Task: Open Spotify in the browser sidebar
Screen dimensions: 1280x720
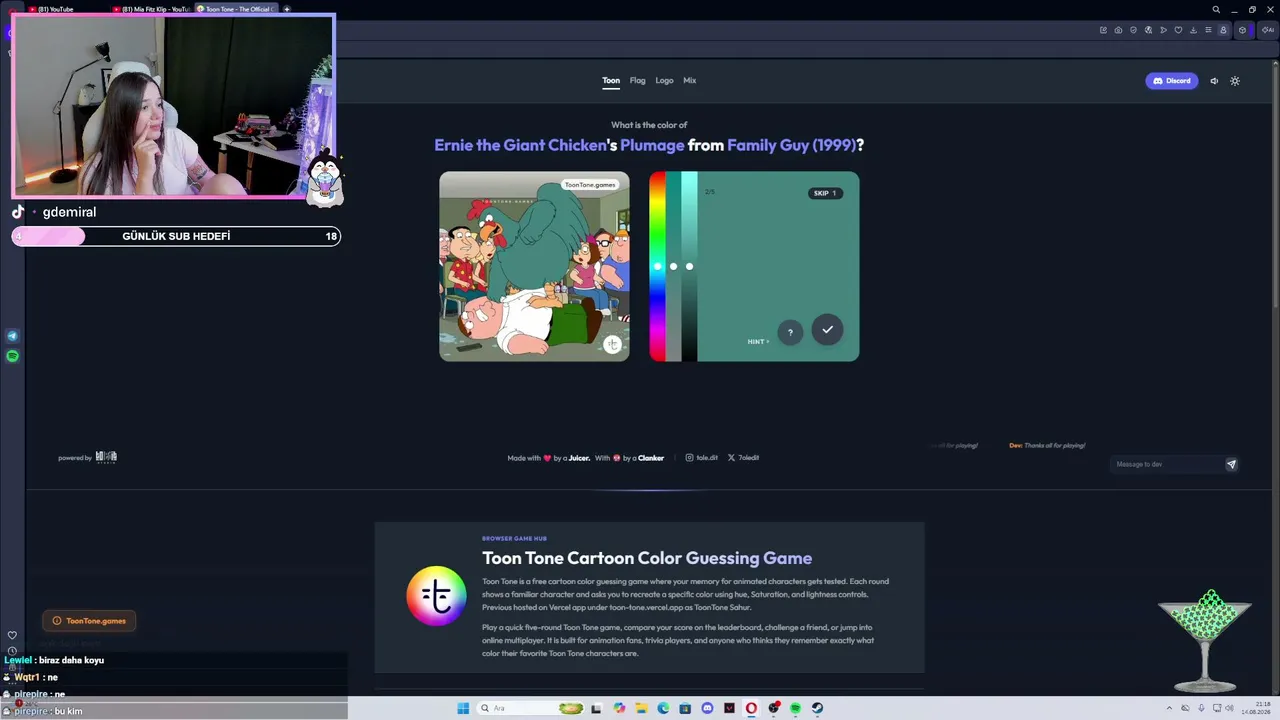Action: click(12, 356)
